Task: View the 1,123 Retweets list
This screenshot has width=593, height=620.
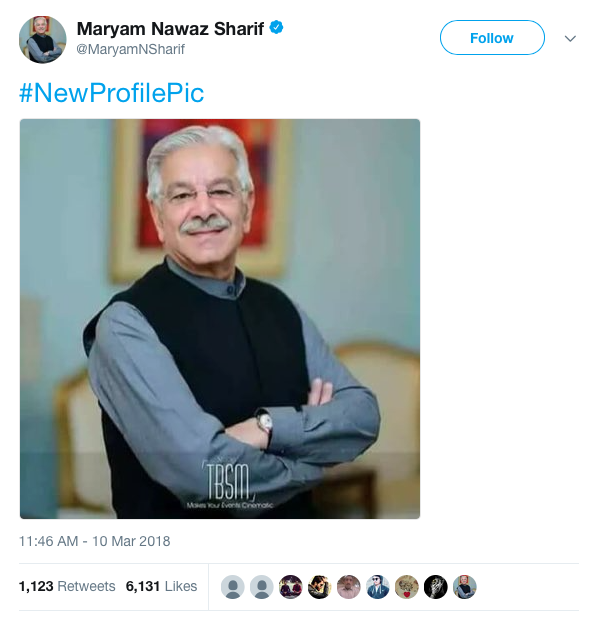Action: tap(67, 586)
